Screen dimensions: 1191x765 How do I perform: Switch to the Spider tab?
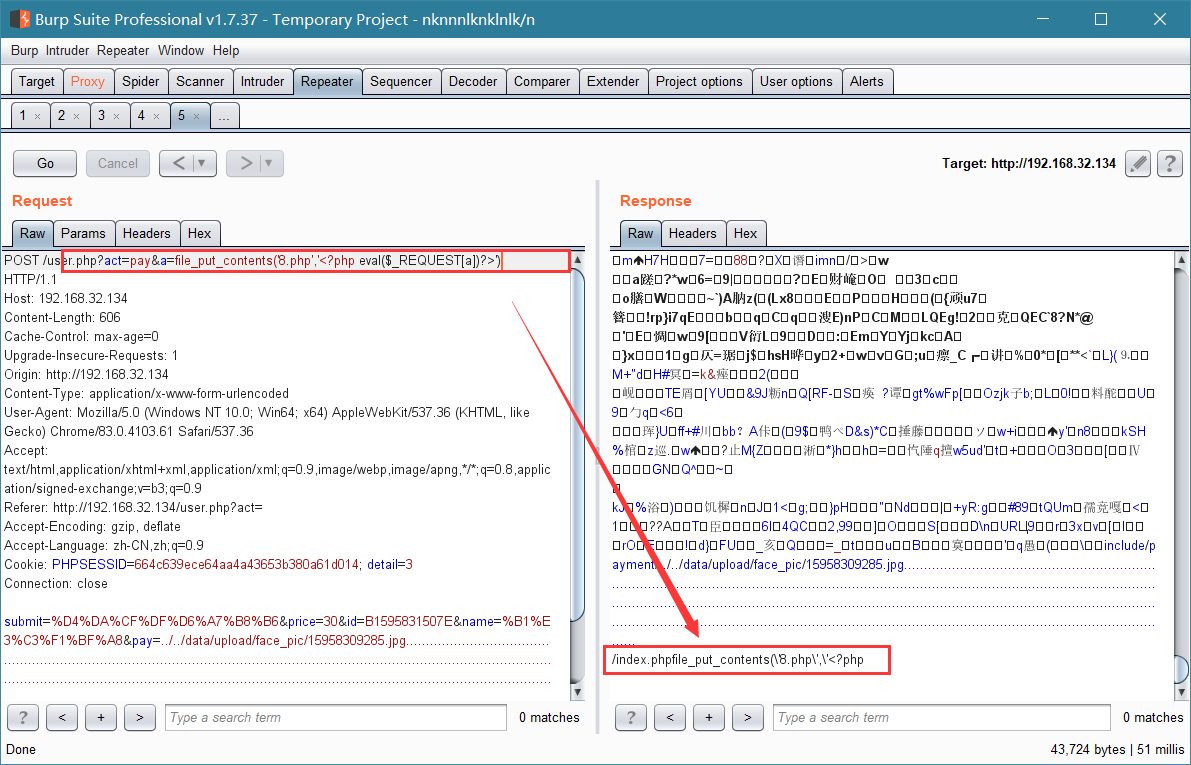pos(141,81)
